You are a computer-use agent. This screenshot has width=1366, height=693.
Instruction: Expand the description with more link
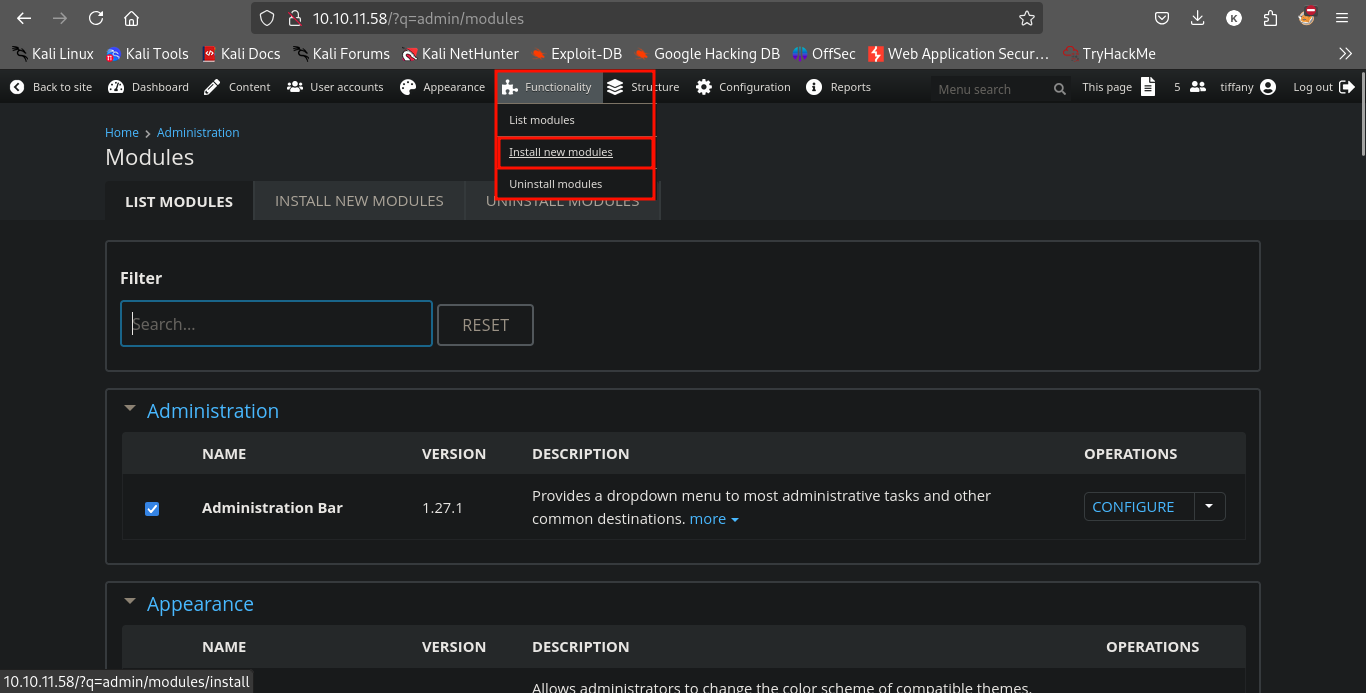click(713, 519)
